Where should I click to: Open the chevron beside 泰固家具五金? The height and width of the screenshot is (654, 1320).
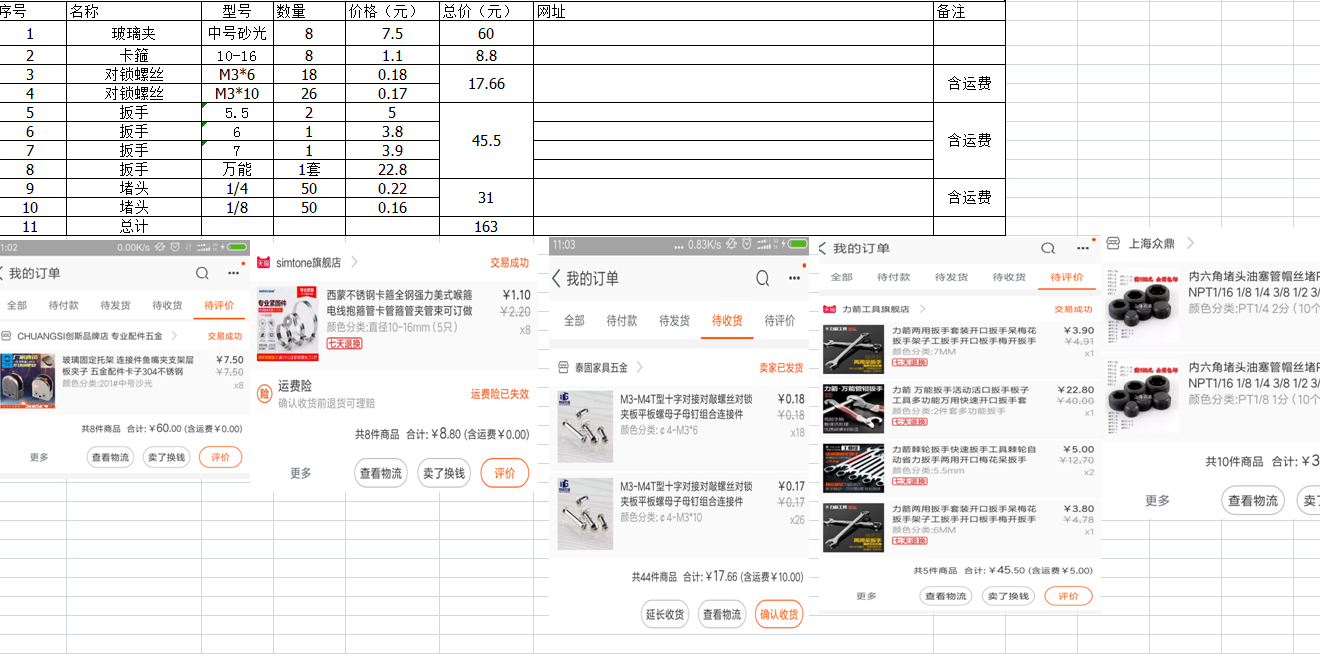pyautogui.click(x=639, y=368)
